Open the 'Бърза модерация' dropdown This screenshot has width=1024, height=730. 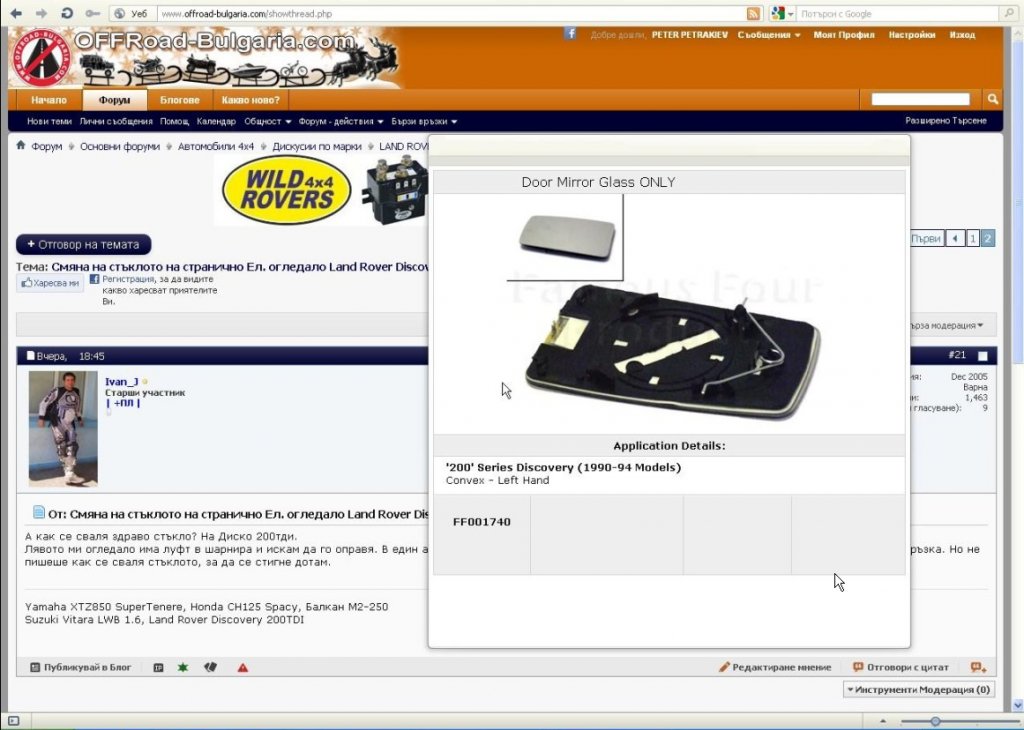[x=948, y=325]
